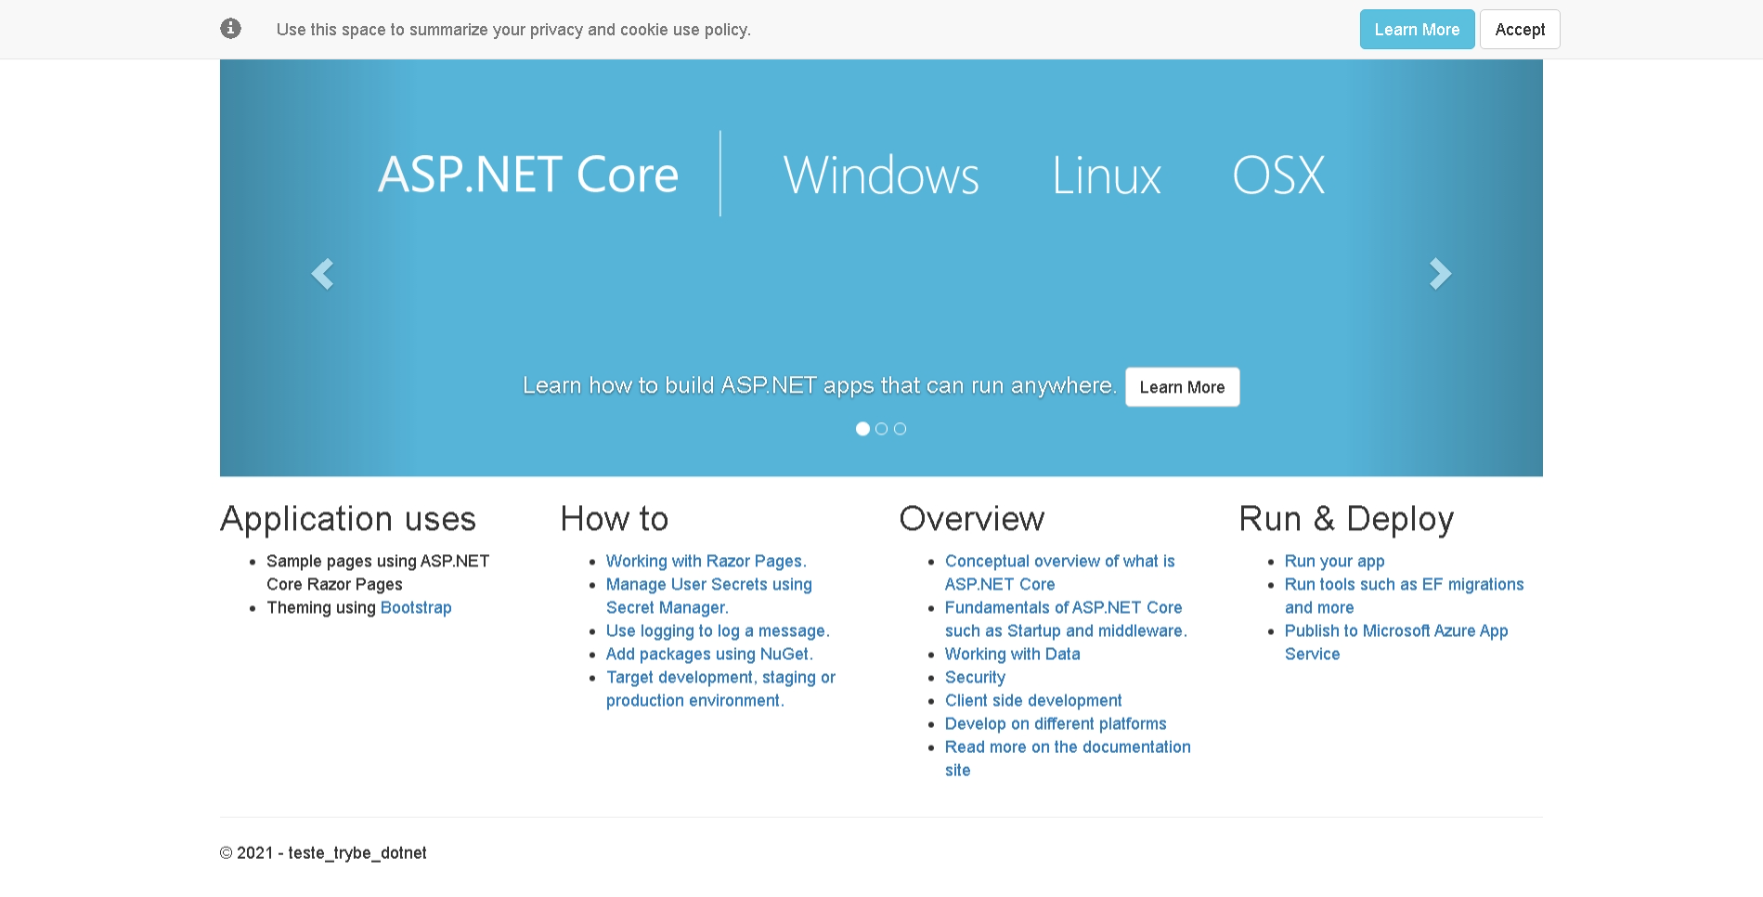1763x897 pixels.
Task: Click the Application uses heading
Action: [x=348, y=519]
